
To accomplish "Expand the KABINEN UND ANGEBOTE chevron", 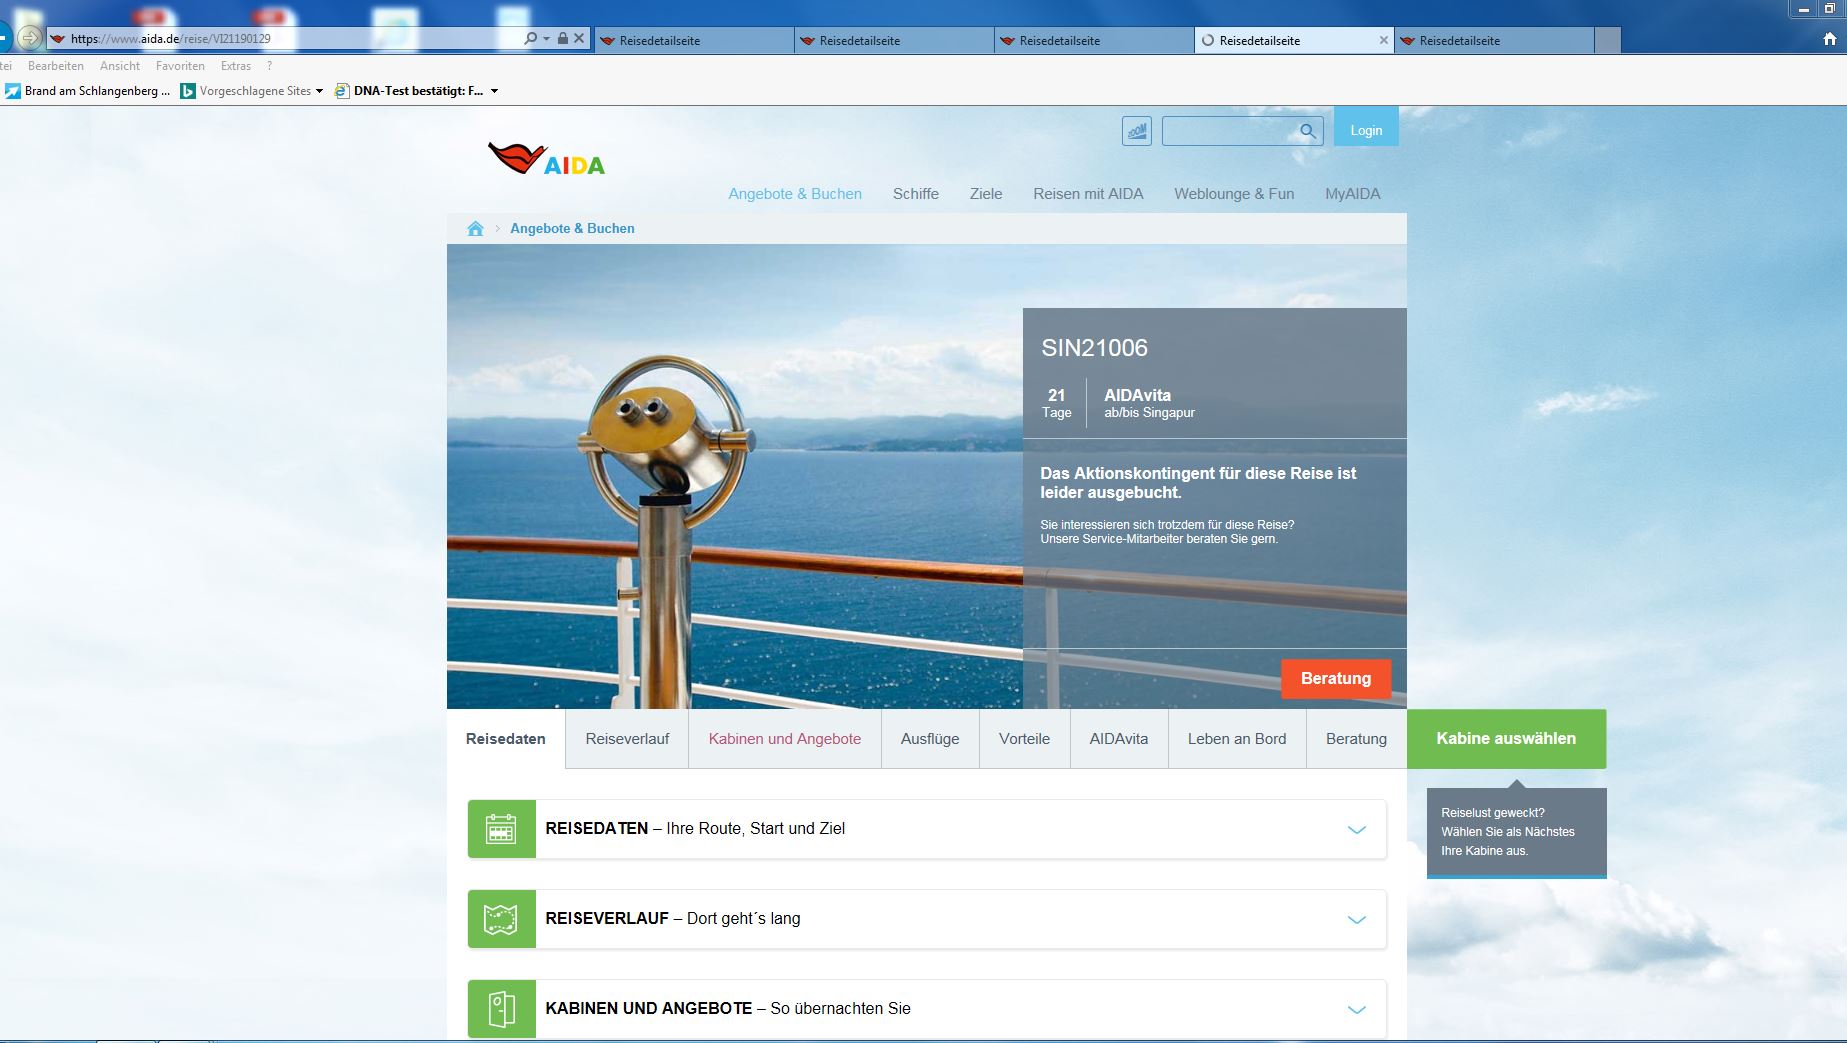I will (x=1356, y=1009).
